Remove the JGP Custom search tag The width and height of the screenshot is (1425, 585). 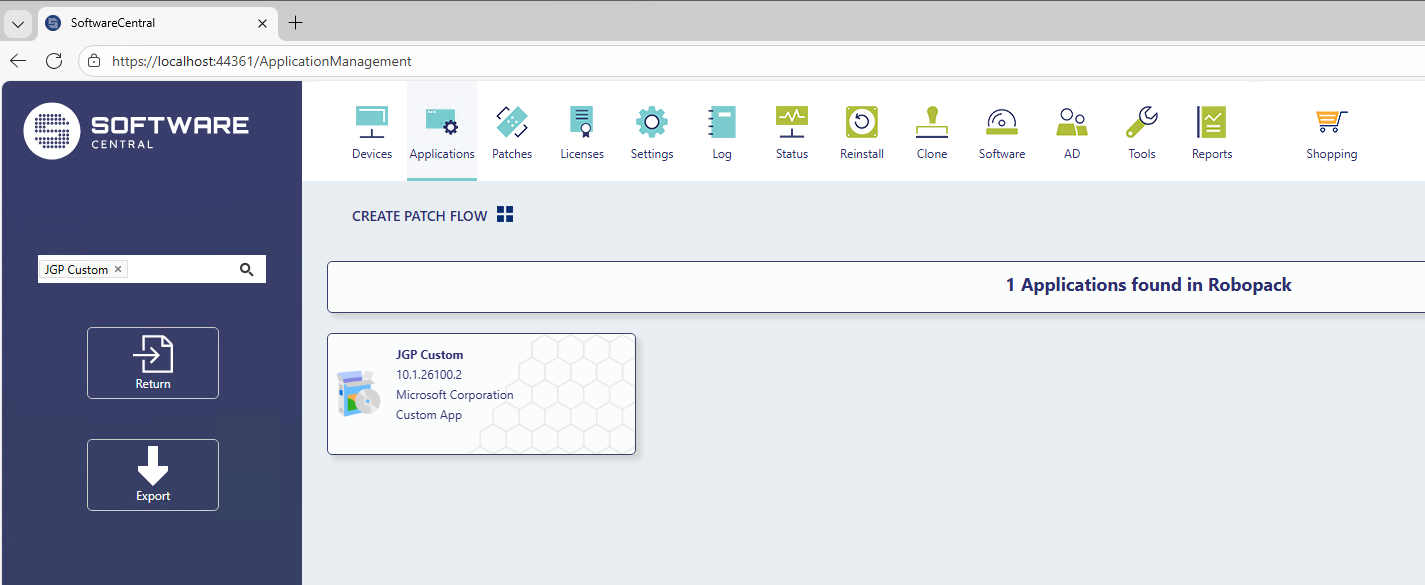(118, 269)
